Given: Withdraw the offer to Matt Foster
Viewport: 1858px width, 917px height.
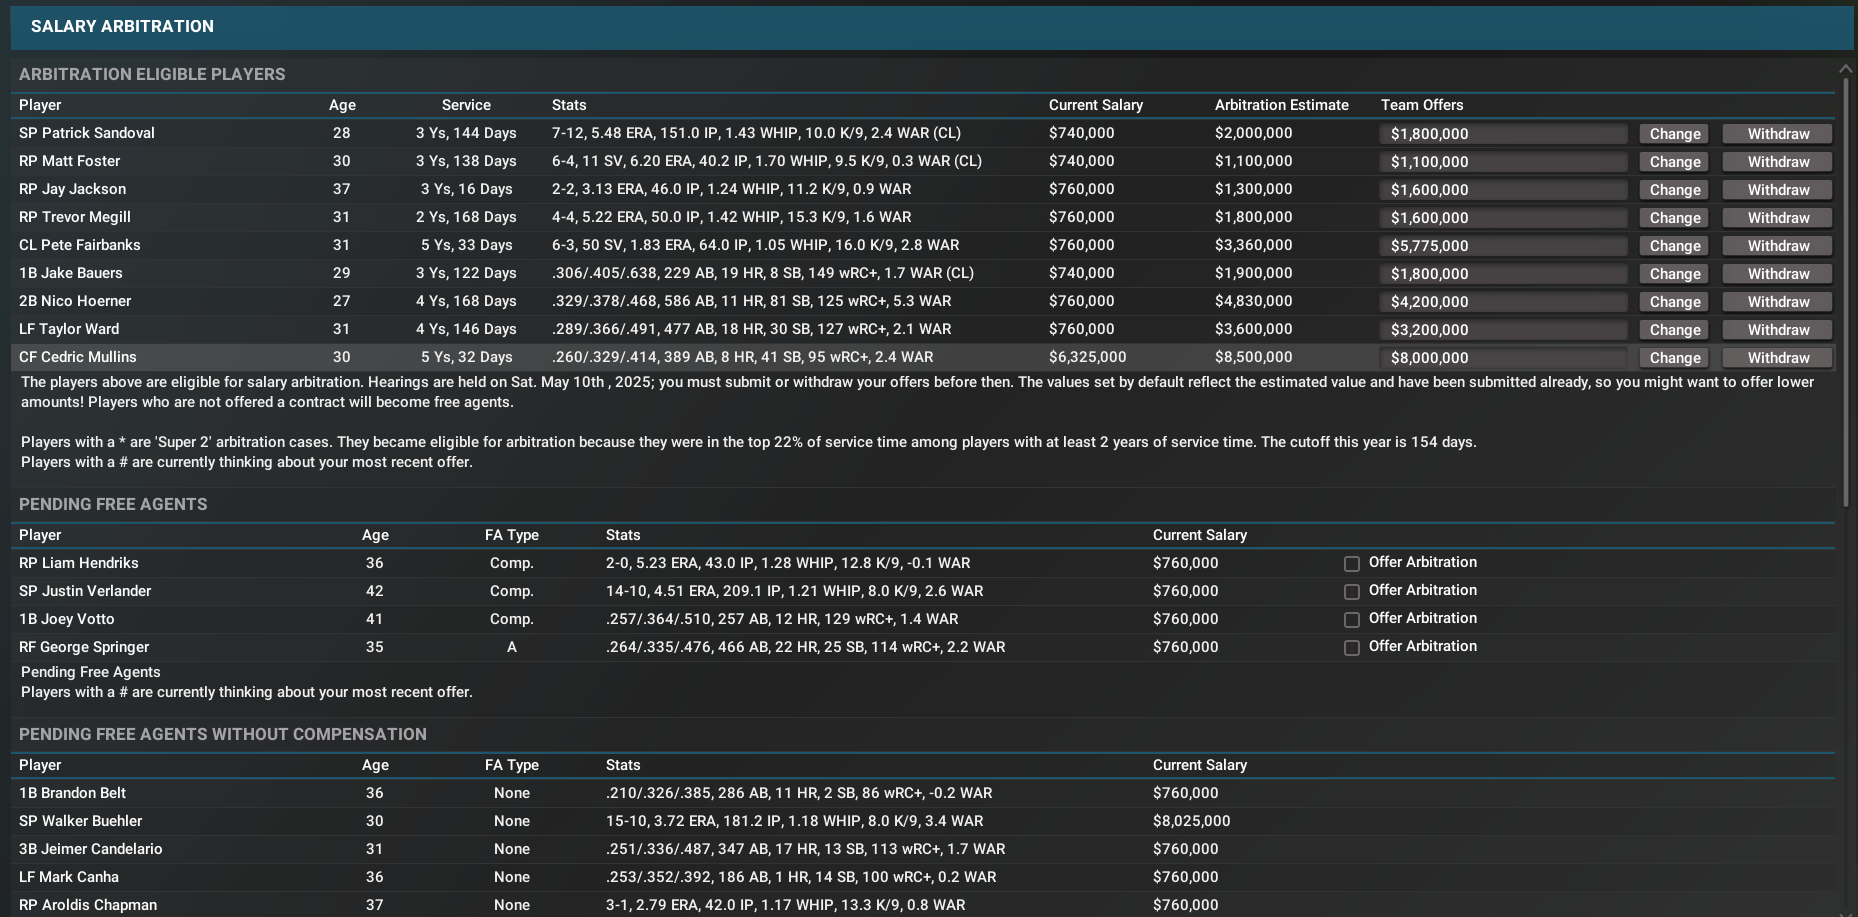Looking at the screenshot, I should [x=1777, y=162].
